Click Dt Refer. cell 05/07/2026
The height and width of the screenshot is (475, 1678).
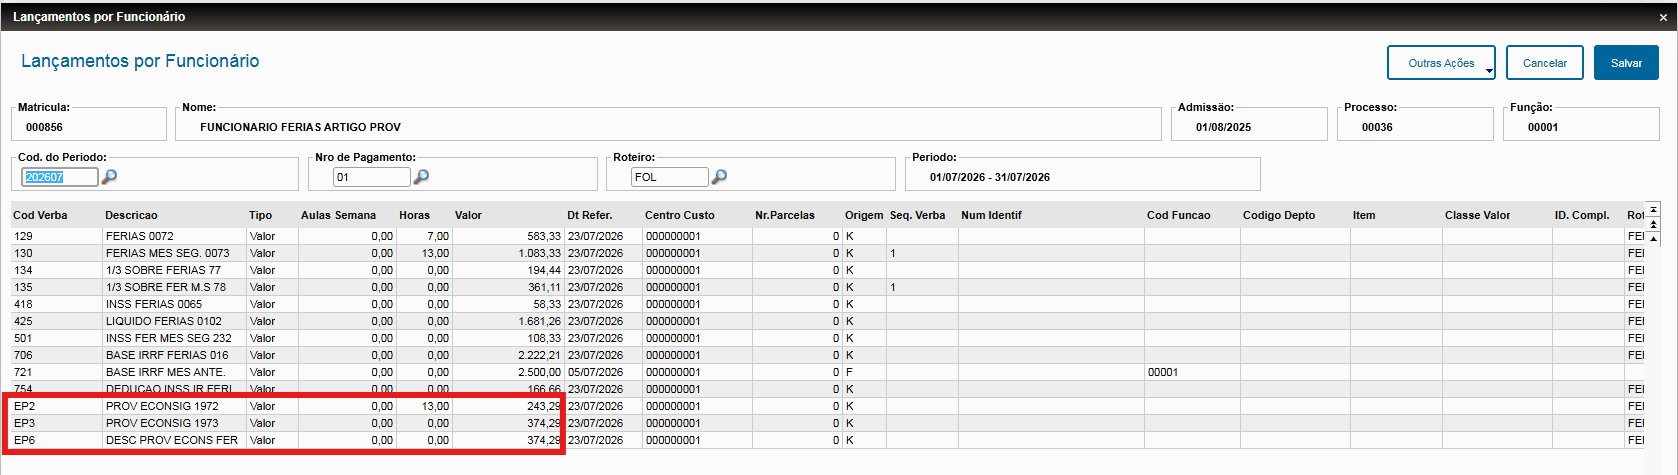coord(603,372)
